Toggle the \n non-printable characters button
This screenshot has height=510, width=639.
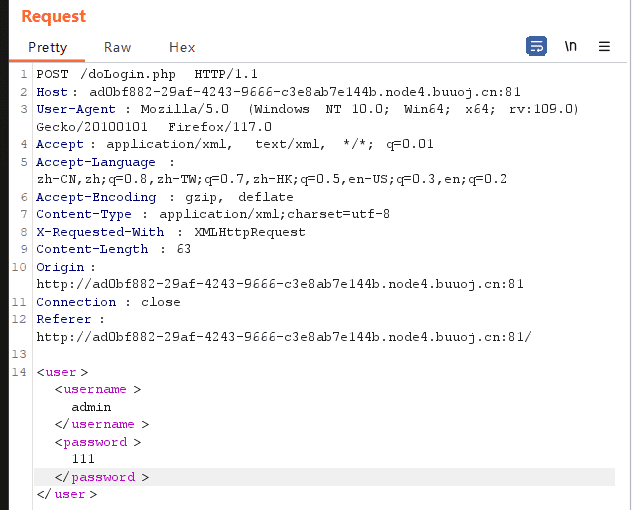[570, 46]
